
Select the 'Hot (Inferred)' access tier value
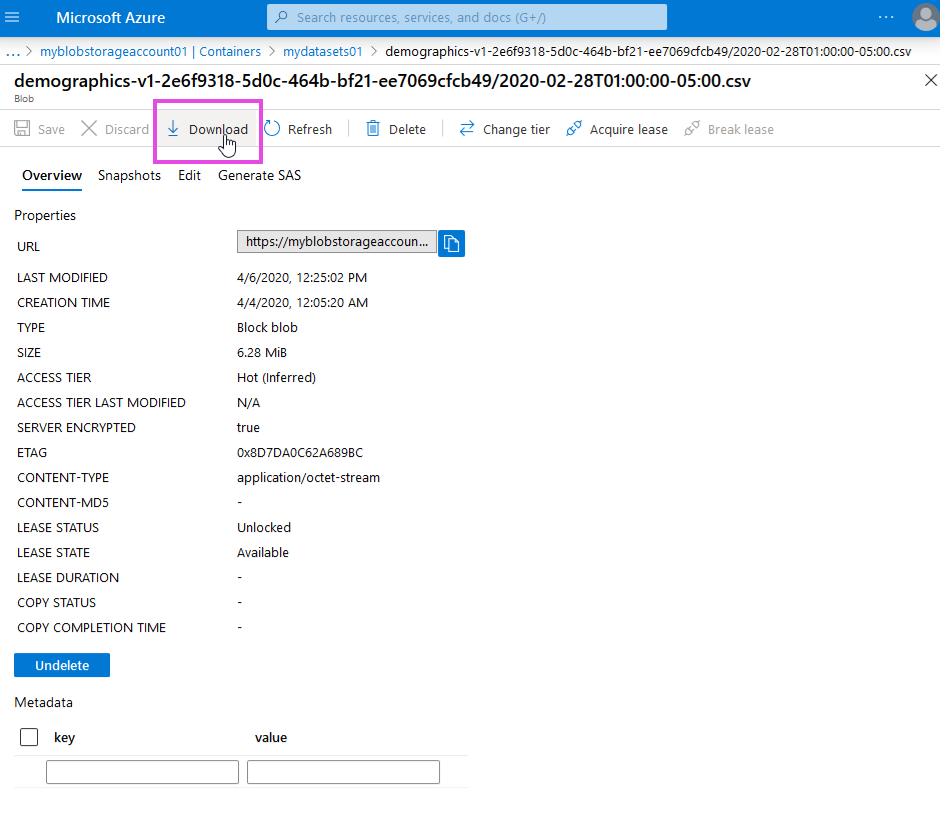pyautogui.click(x=276, y=378)
